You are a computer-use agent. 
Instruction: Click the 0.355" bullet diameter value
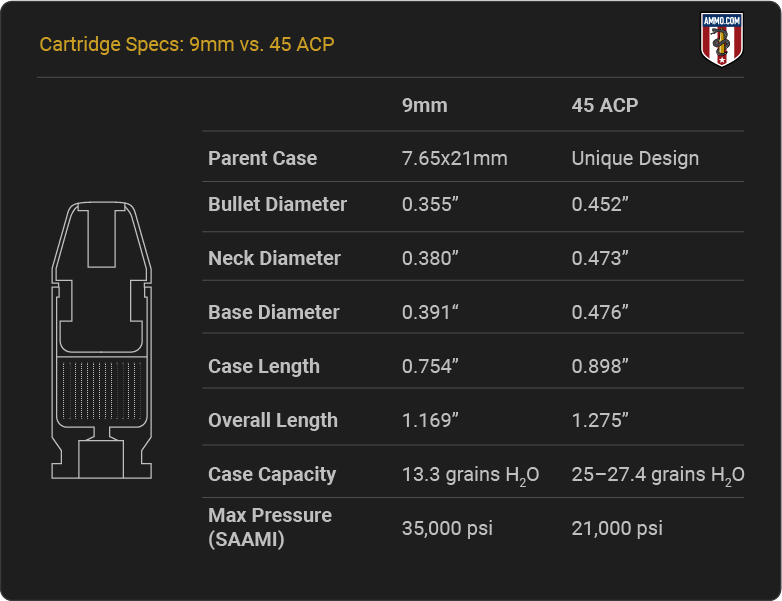[x=430, y=204]
